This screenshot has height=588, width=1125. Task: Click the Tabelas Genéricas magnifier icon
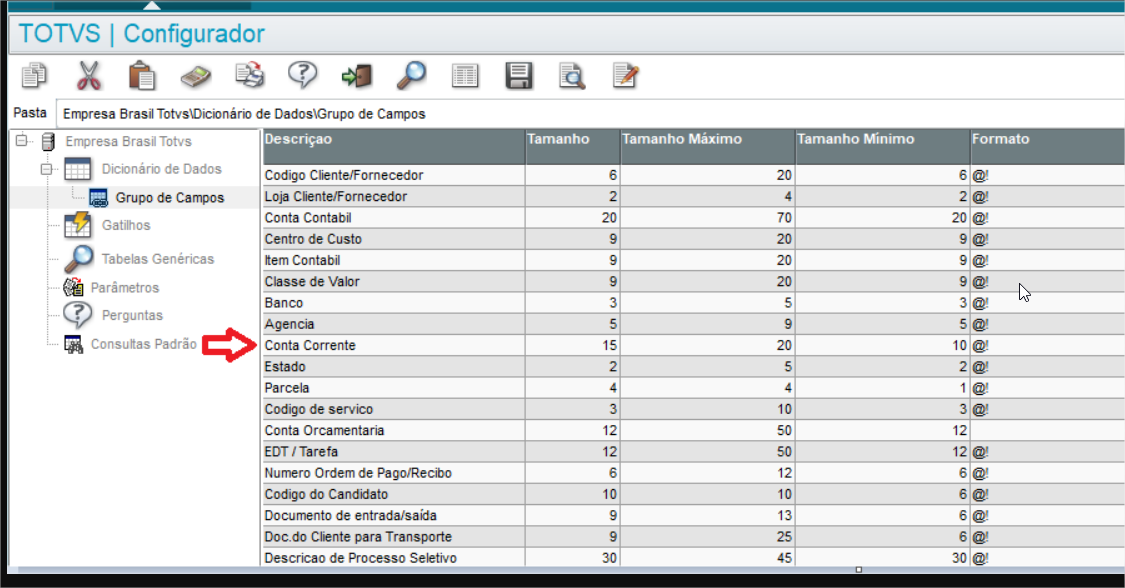pyautogui.click(x=78, y=258)
